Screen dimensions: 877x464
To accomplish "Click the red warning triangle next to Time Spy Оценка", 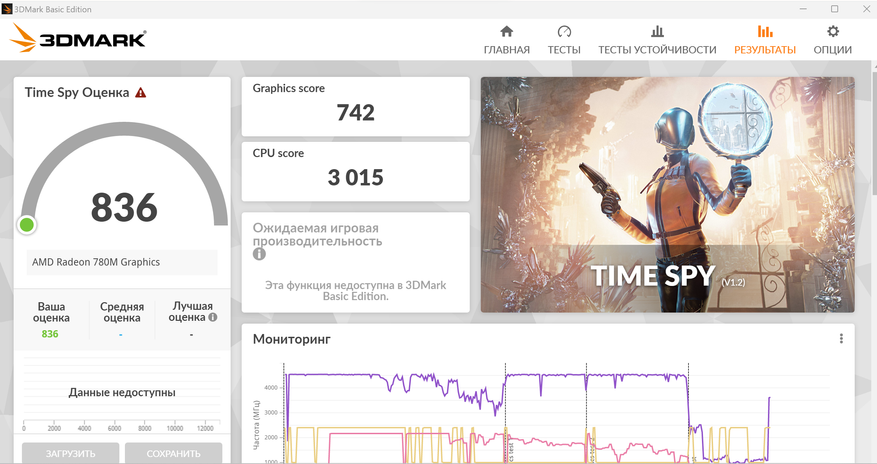I will 140,92.
